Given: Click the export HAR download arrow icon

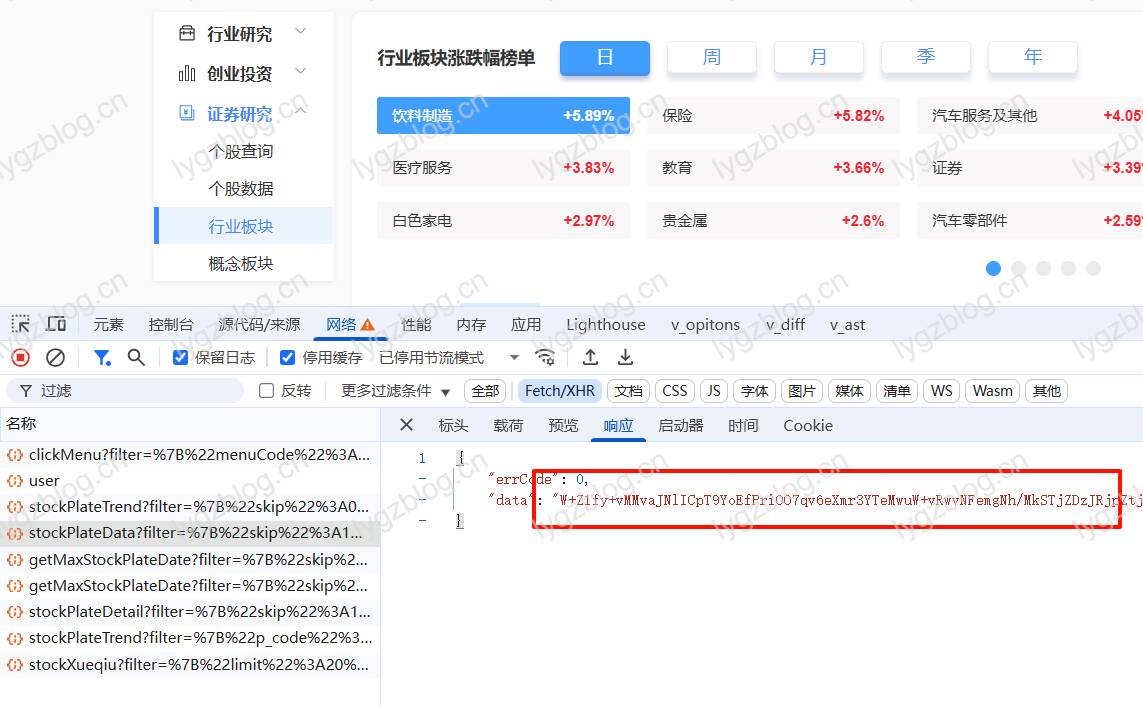Looking at the screenshot, I should 625,356.
